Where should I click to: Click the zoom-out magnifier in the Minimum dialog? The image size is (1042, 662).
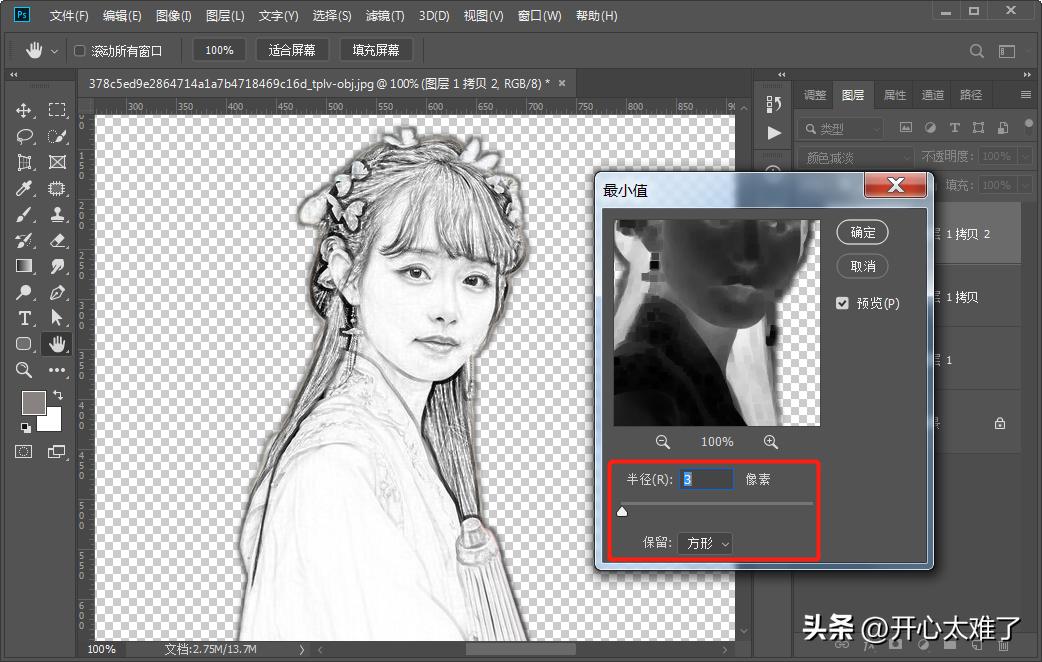(x=663, y=441)
